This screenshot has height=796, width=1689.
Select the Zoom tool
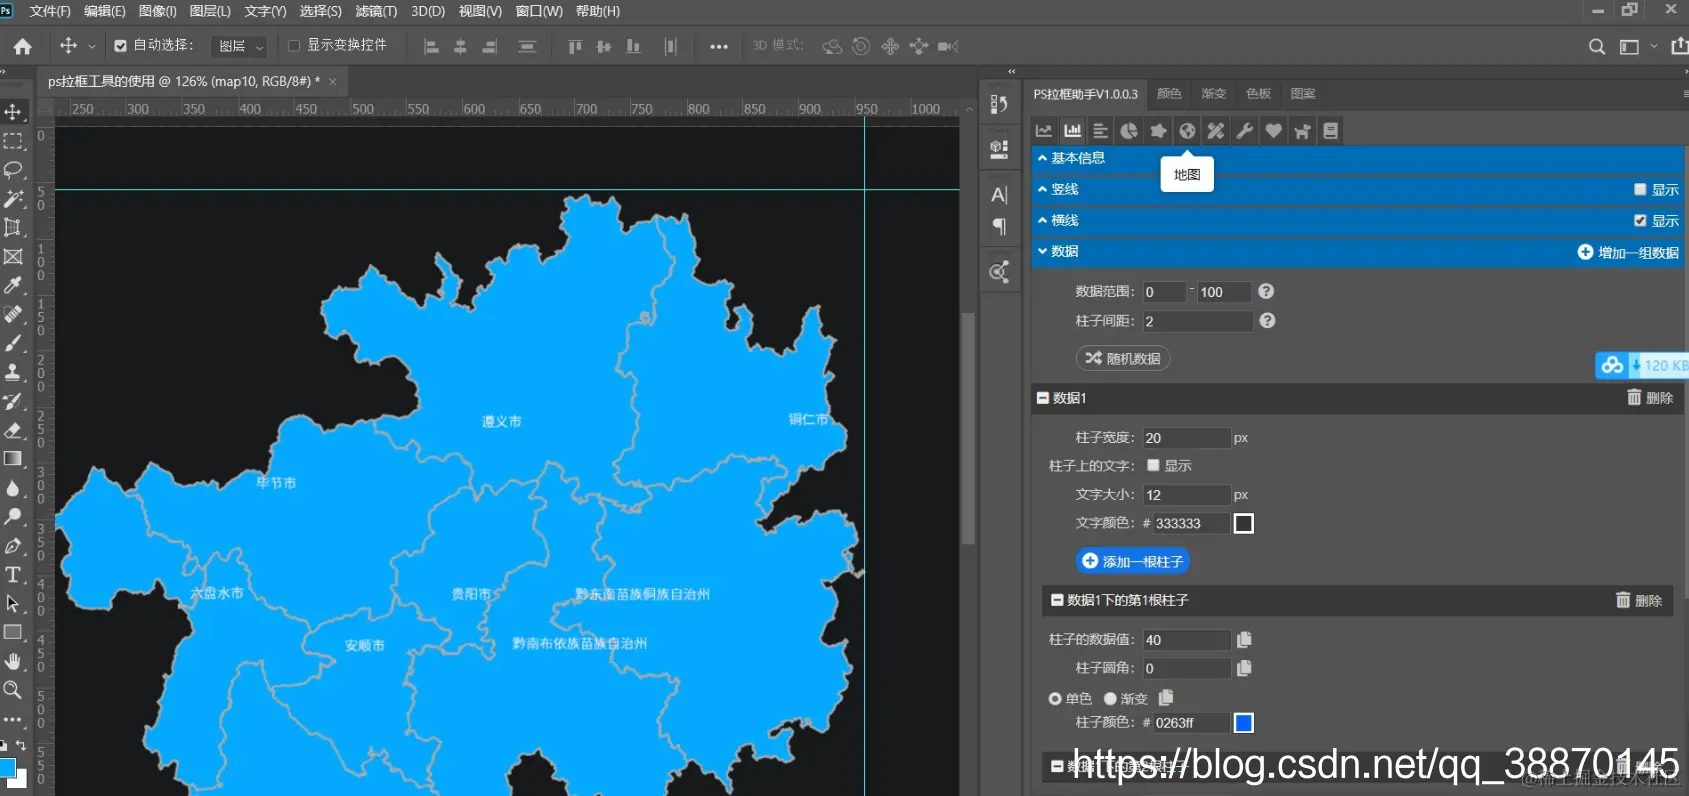pos(13,690)
